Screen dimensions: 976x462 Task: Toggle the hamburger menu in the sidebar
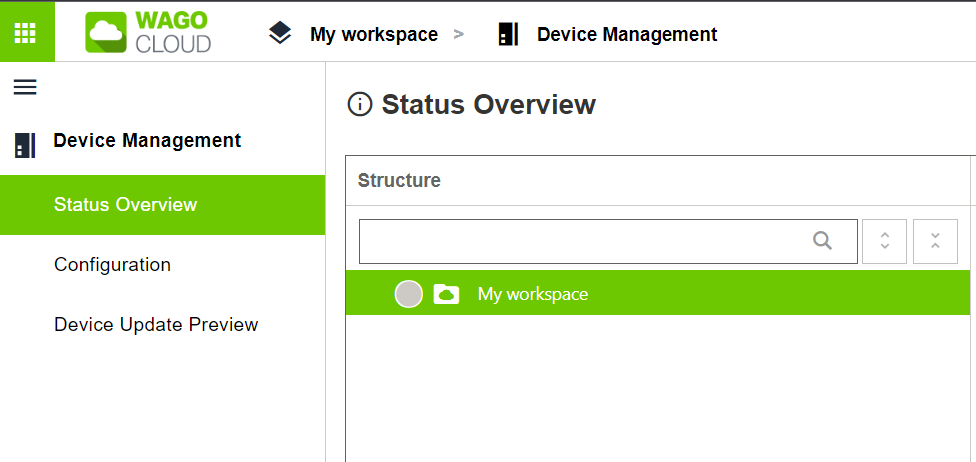[x=25, y=87]
